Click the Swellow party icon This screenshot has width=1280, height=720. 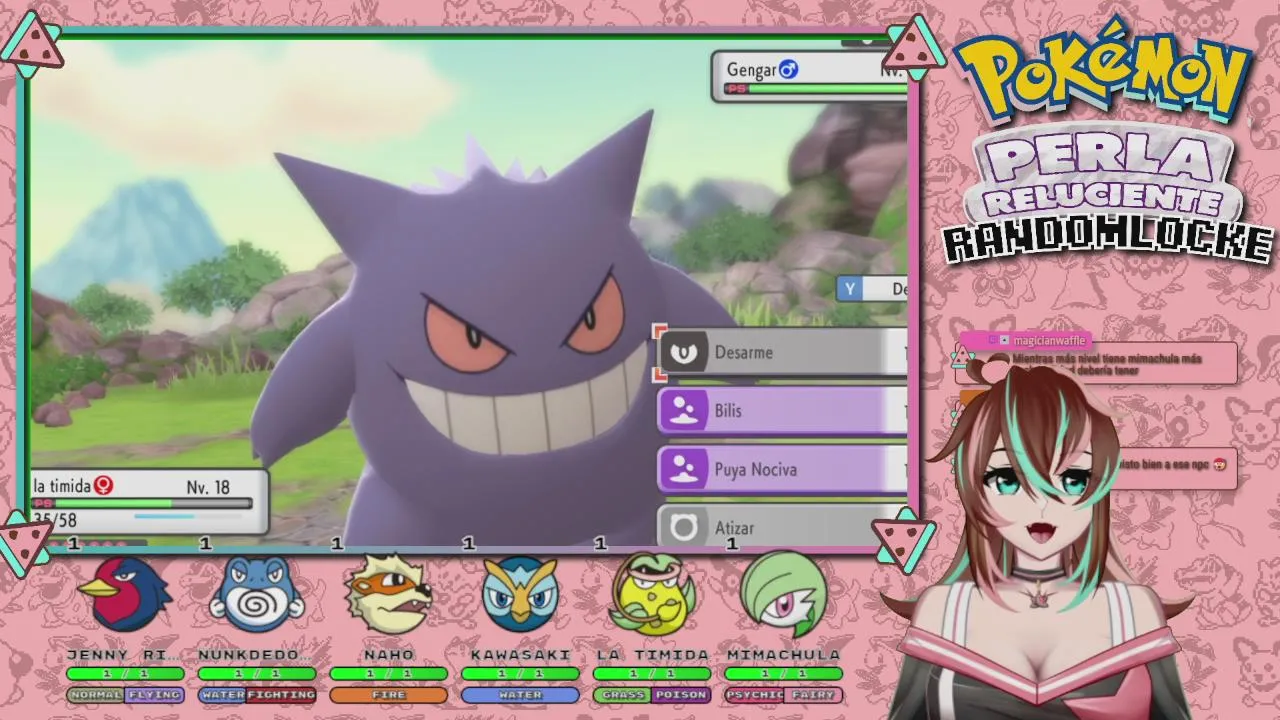(x=125, y=594)
